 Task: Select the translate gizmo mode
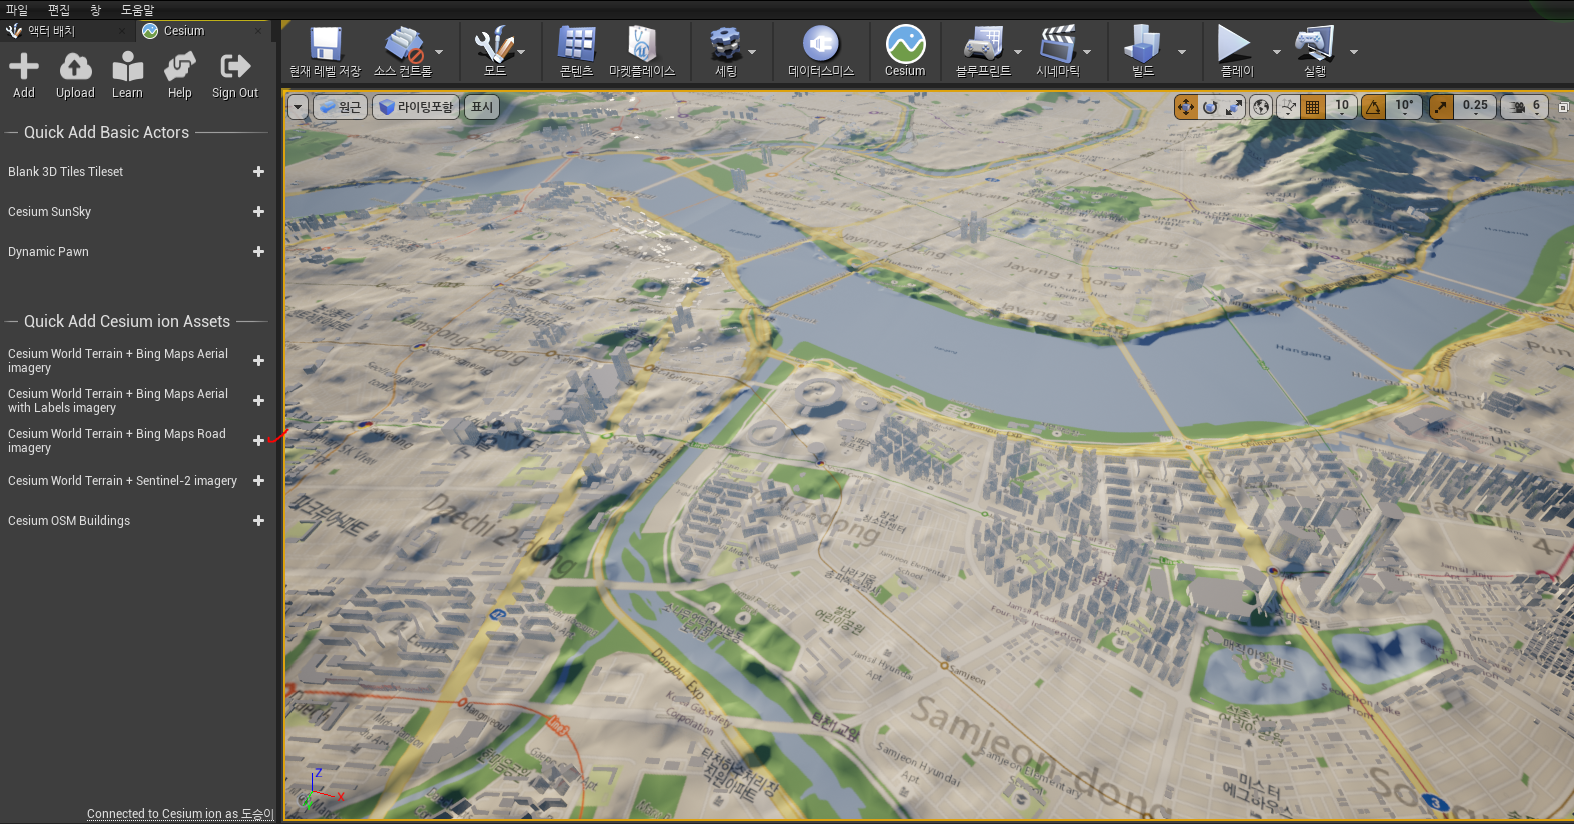(x=1186, y=107)
